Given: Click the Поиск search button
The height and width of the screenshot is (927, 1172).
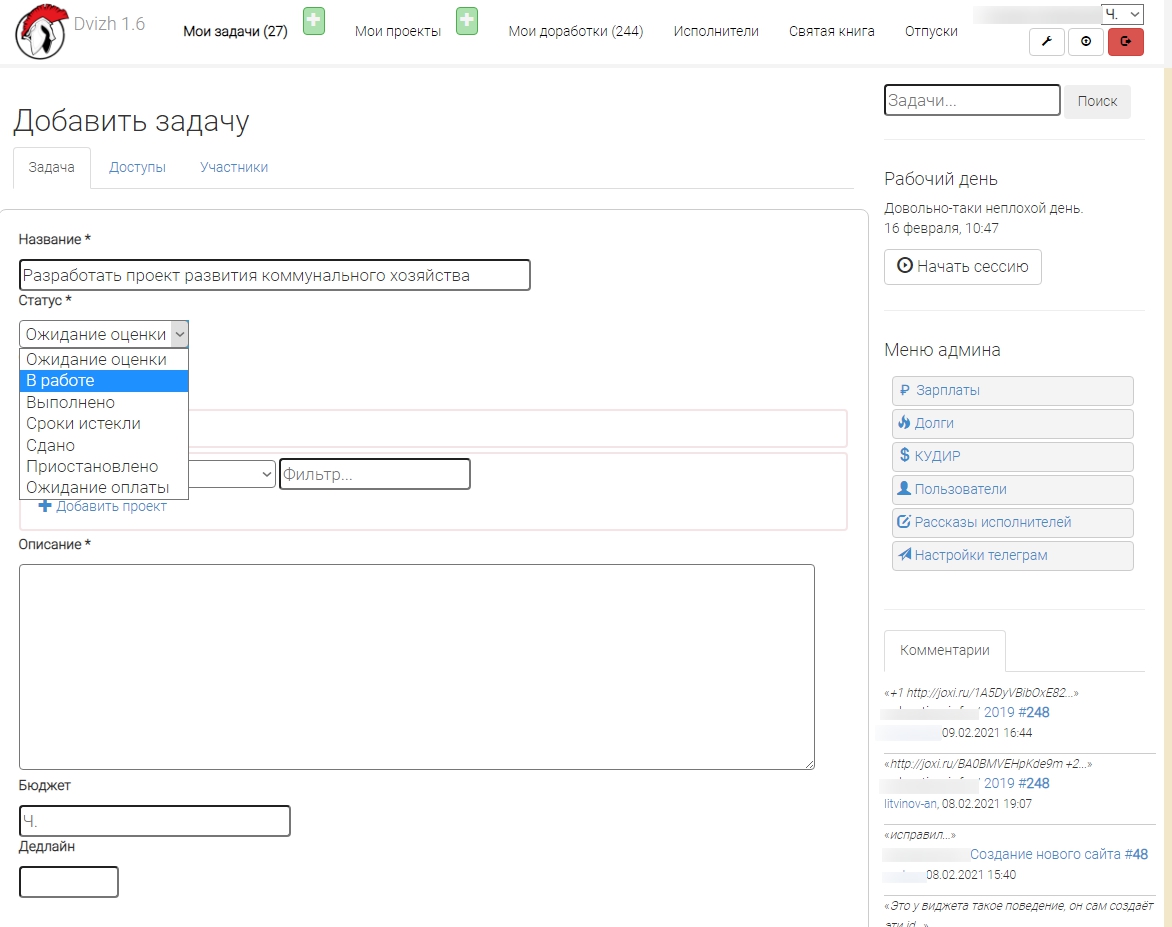Looking at the screenshot, I should (x=1097, y=101).
